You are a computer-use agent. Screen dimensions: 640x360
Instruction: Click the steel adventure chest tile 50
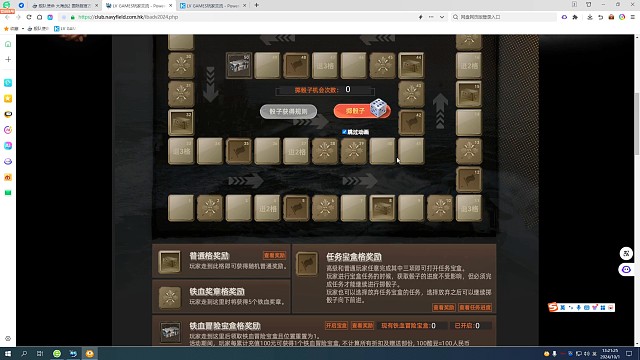pos(239,65)
